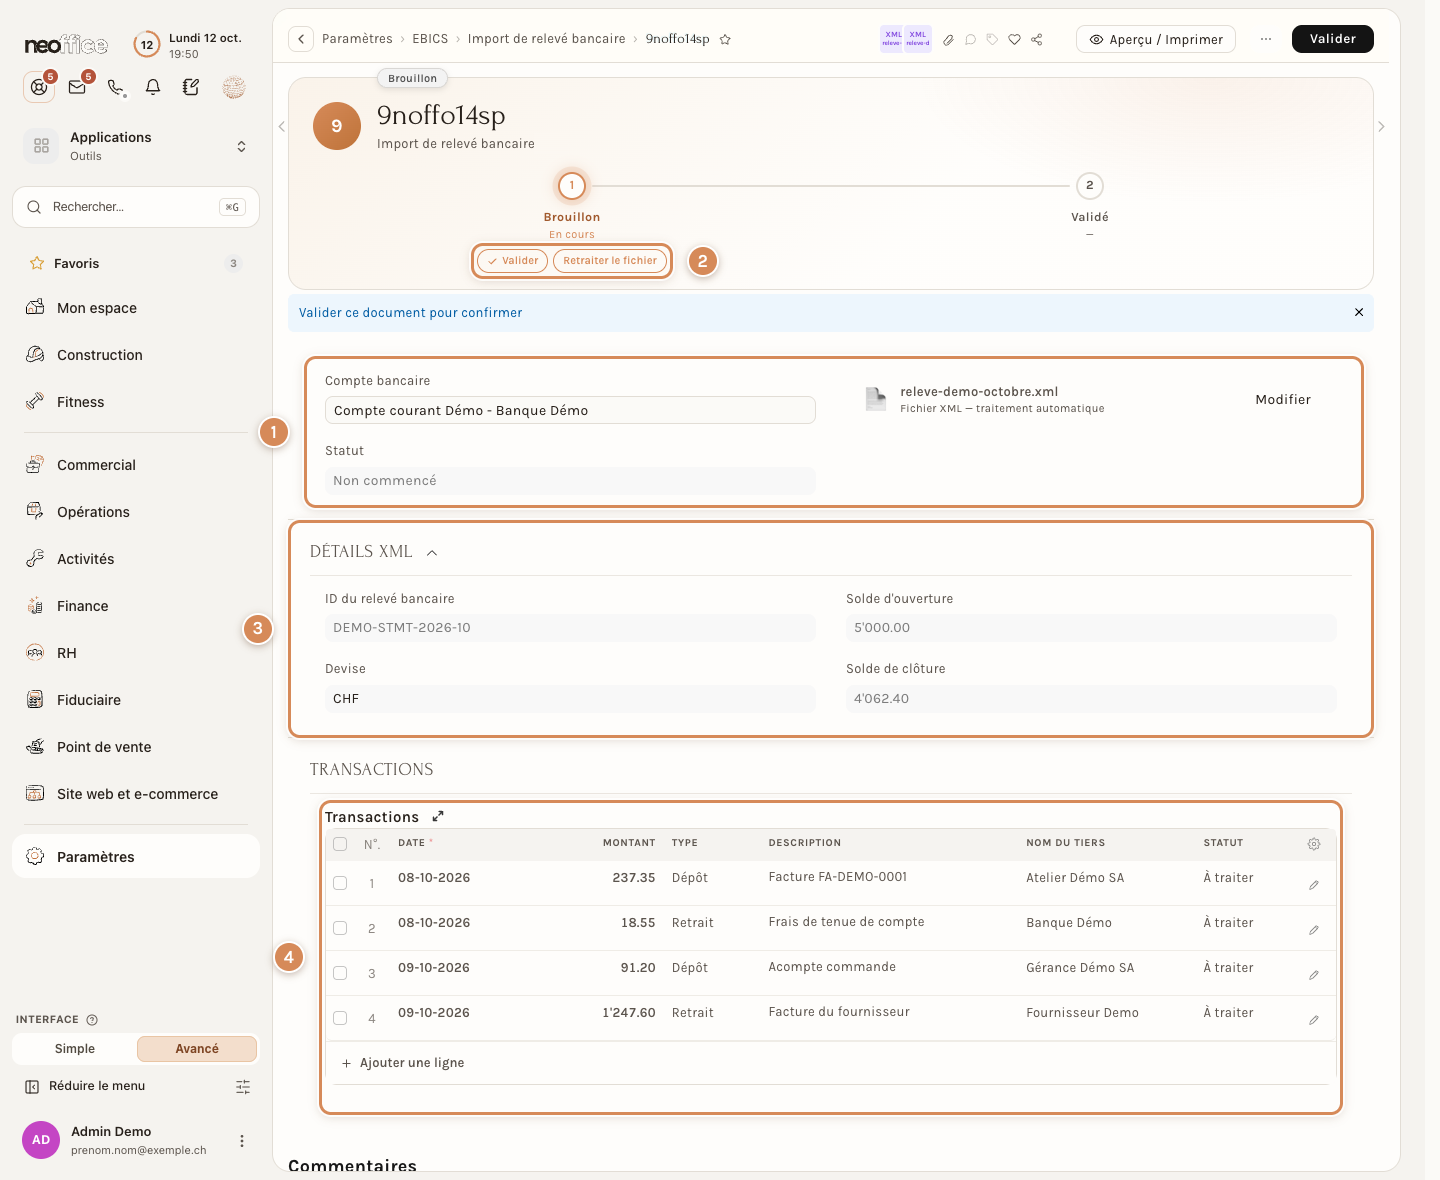Expand the Transactions table to fullscreen
Image resolution: width=1440 pixels, height=1180 pixels.
pos(437,816)
